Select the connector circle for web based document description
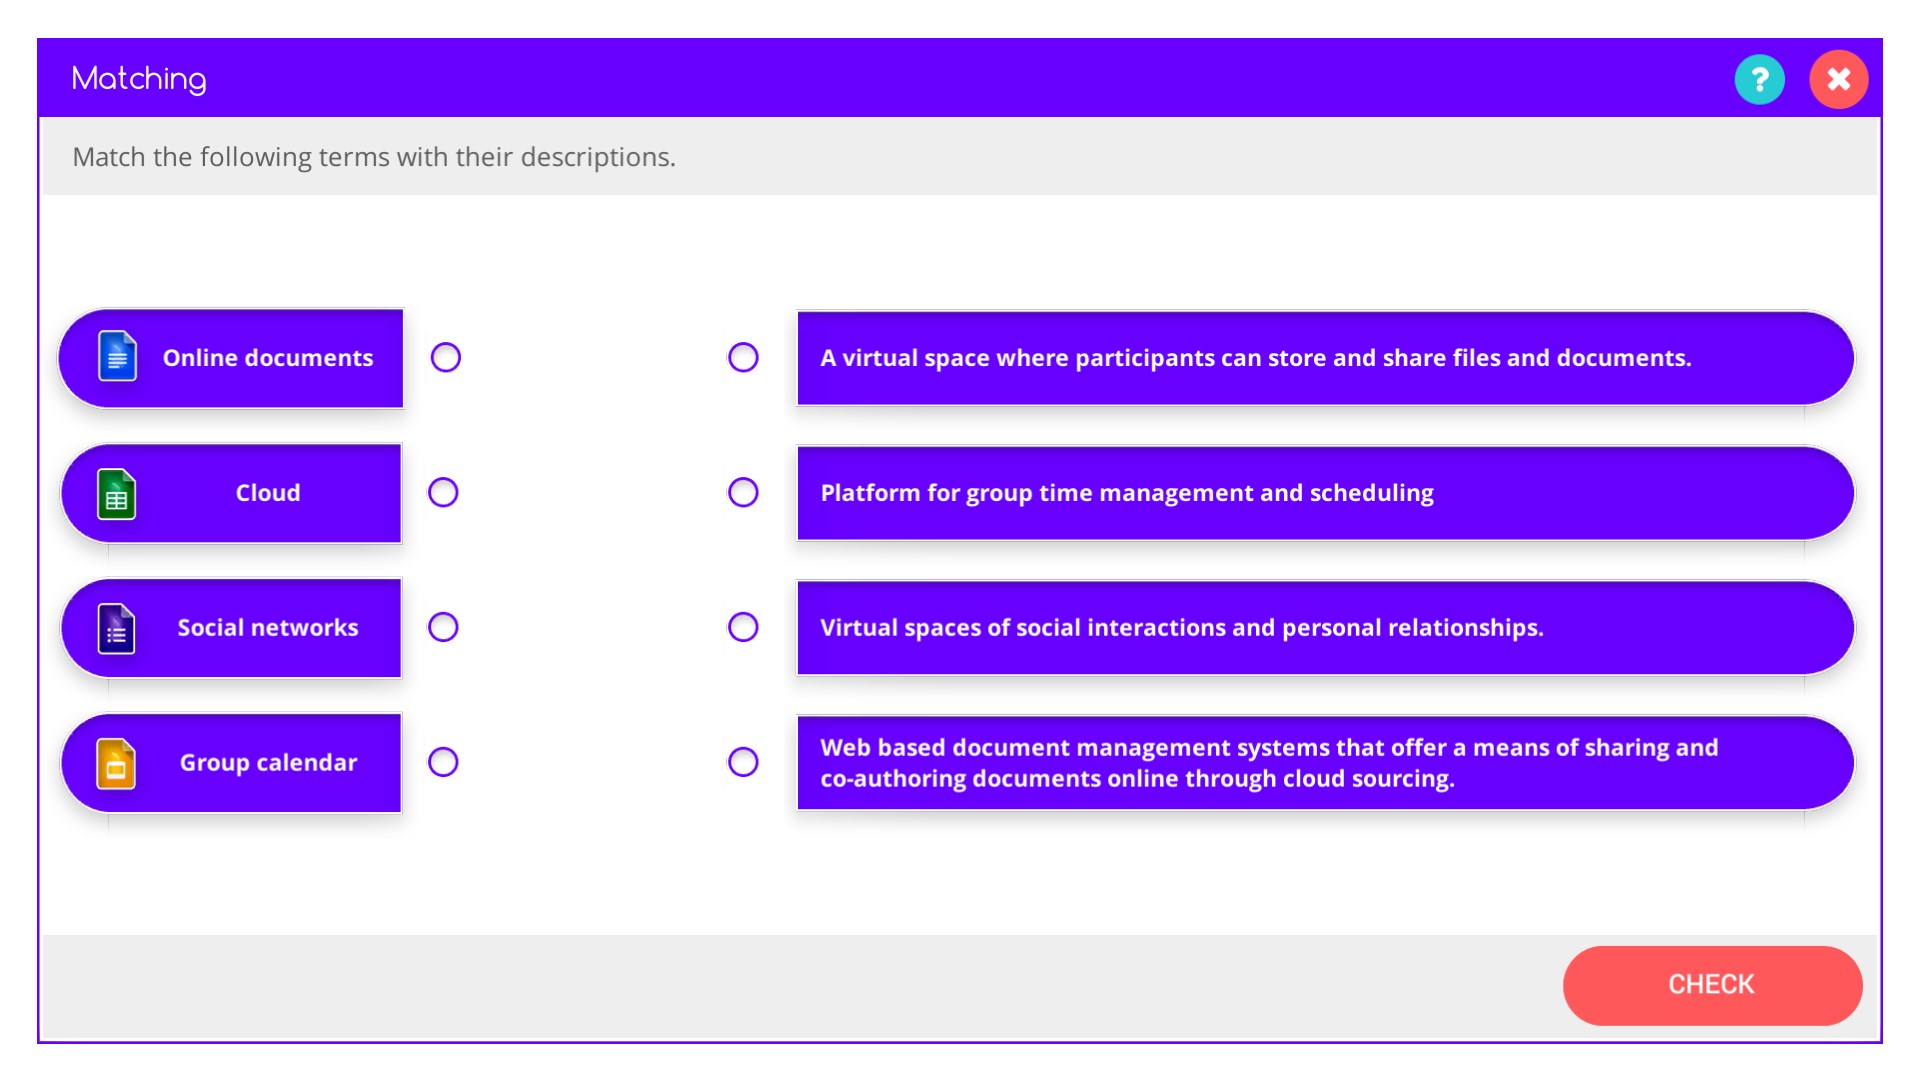Viewport: 1920px width, 1080px height. (x=743, y=762)
